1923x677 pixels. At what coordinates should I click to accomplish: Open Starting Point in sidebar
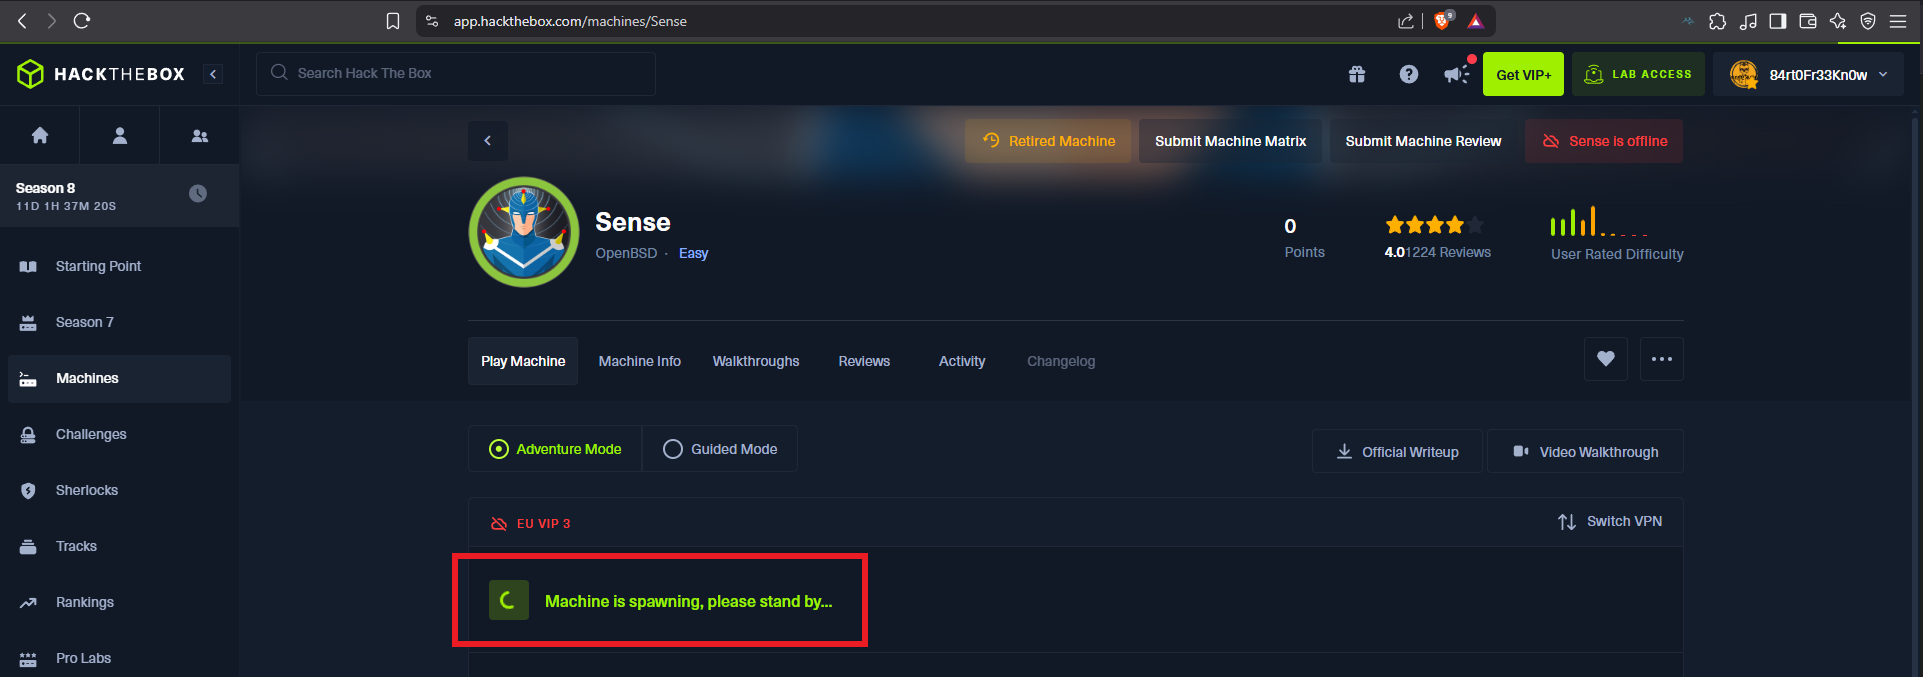(x=119, y=266)
